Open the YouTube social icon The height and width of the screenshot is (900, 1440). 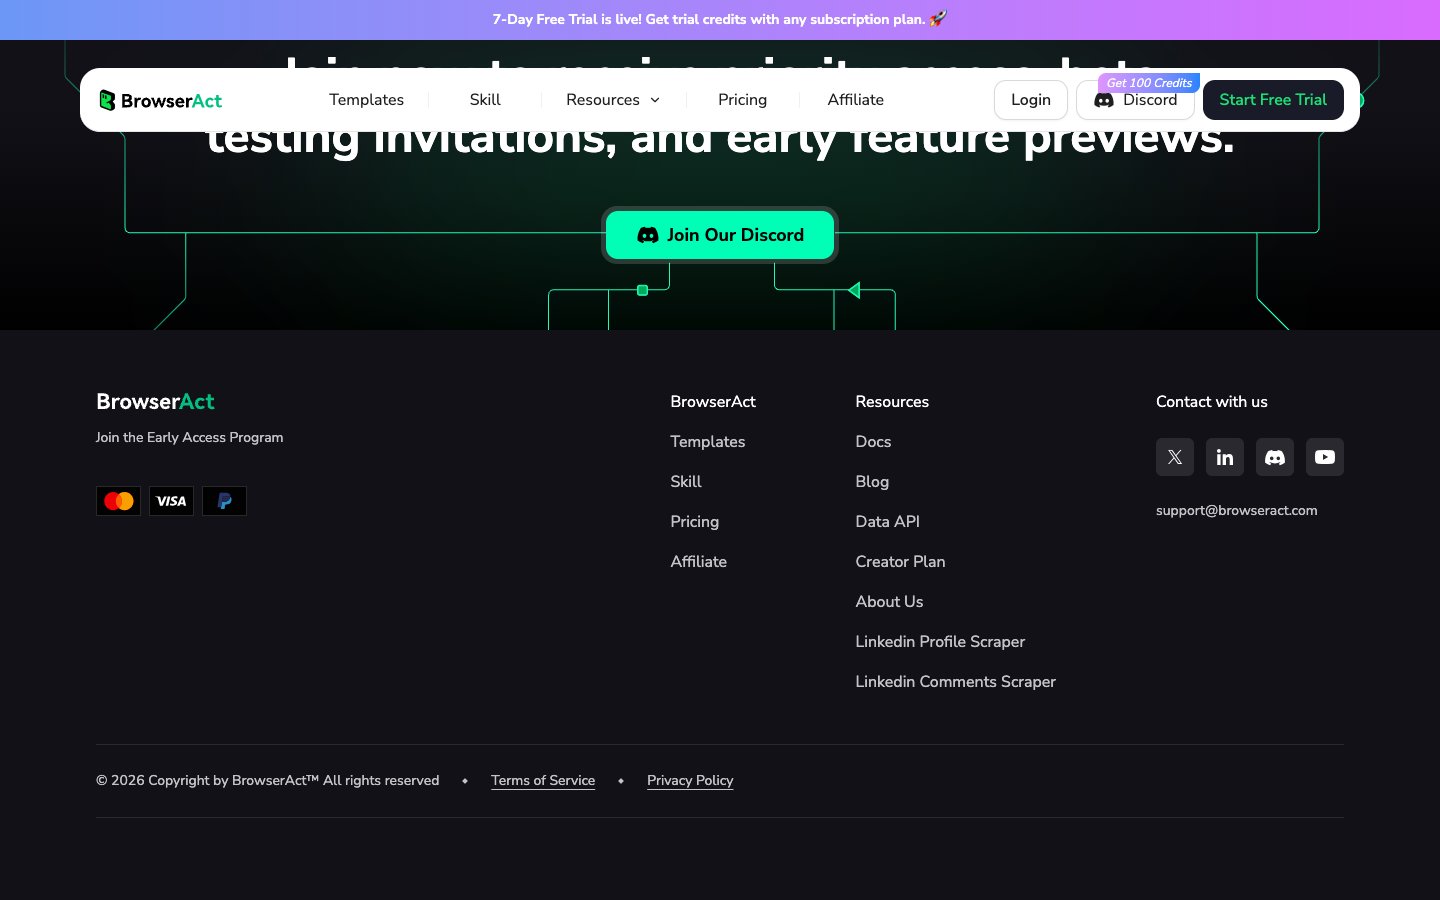[1325, 457]
